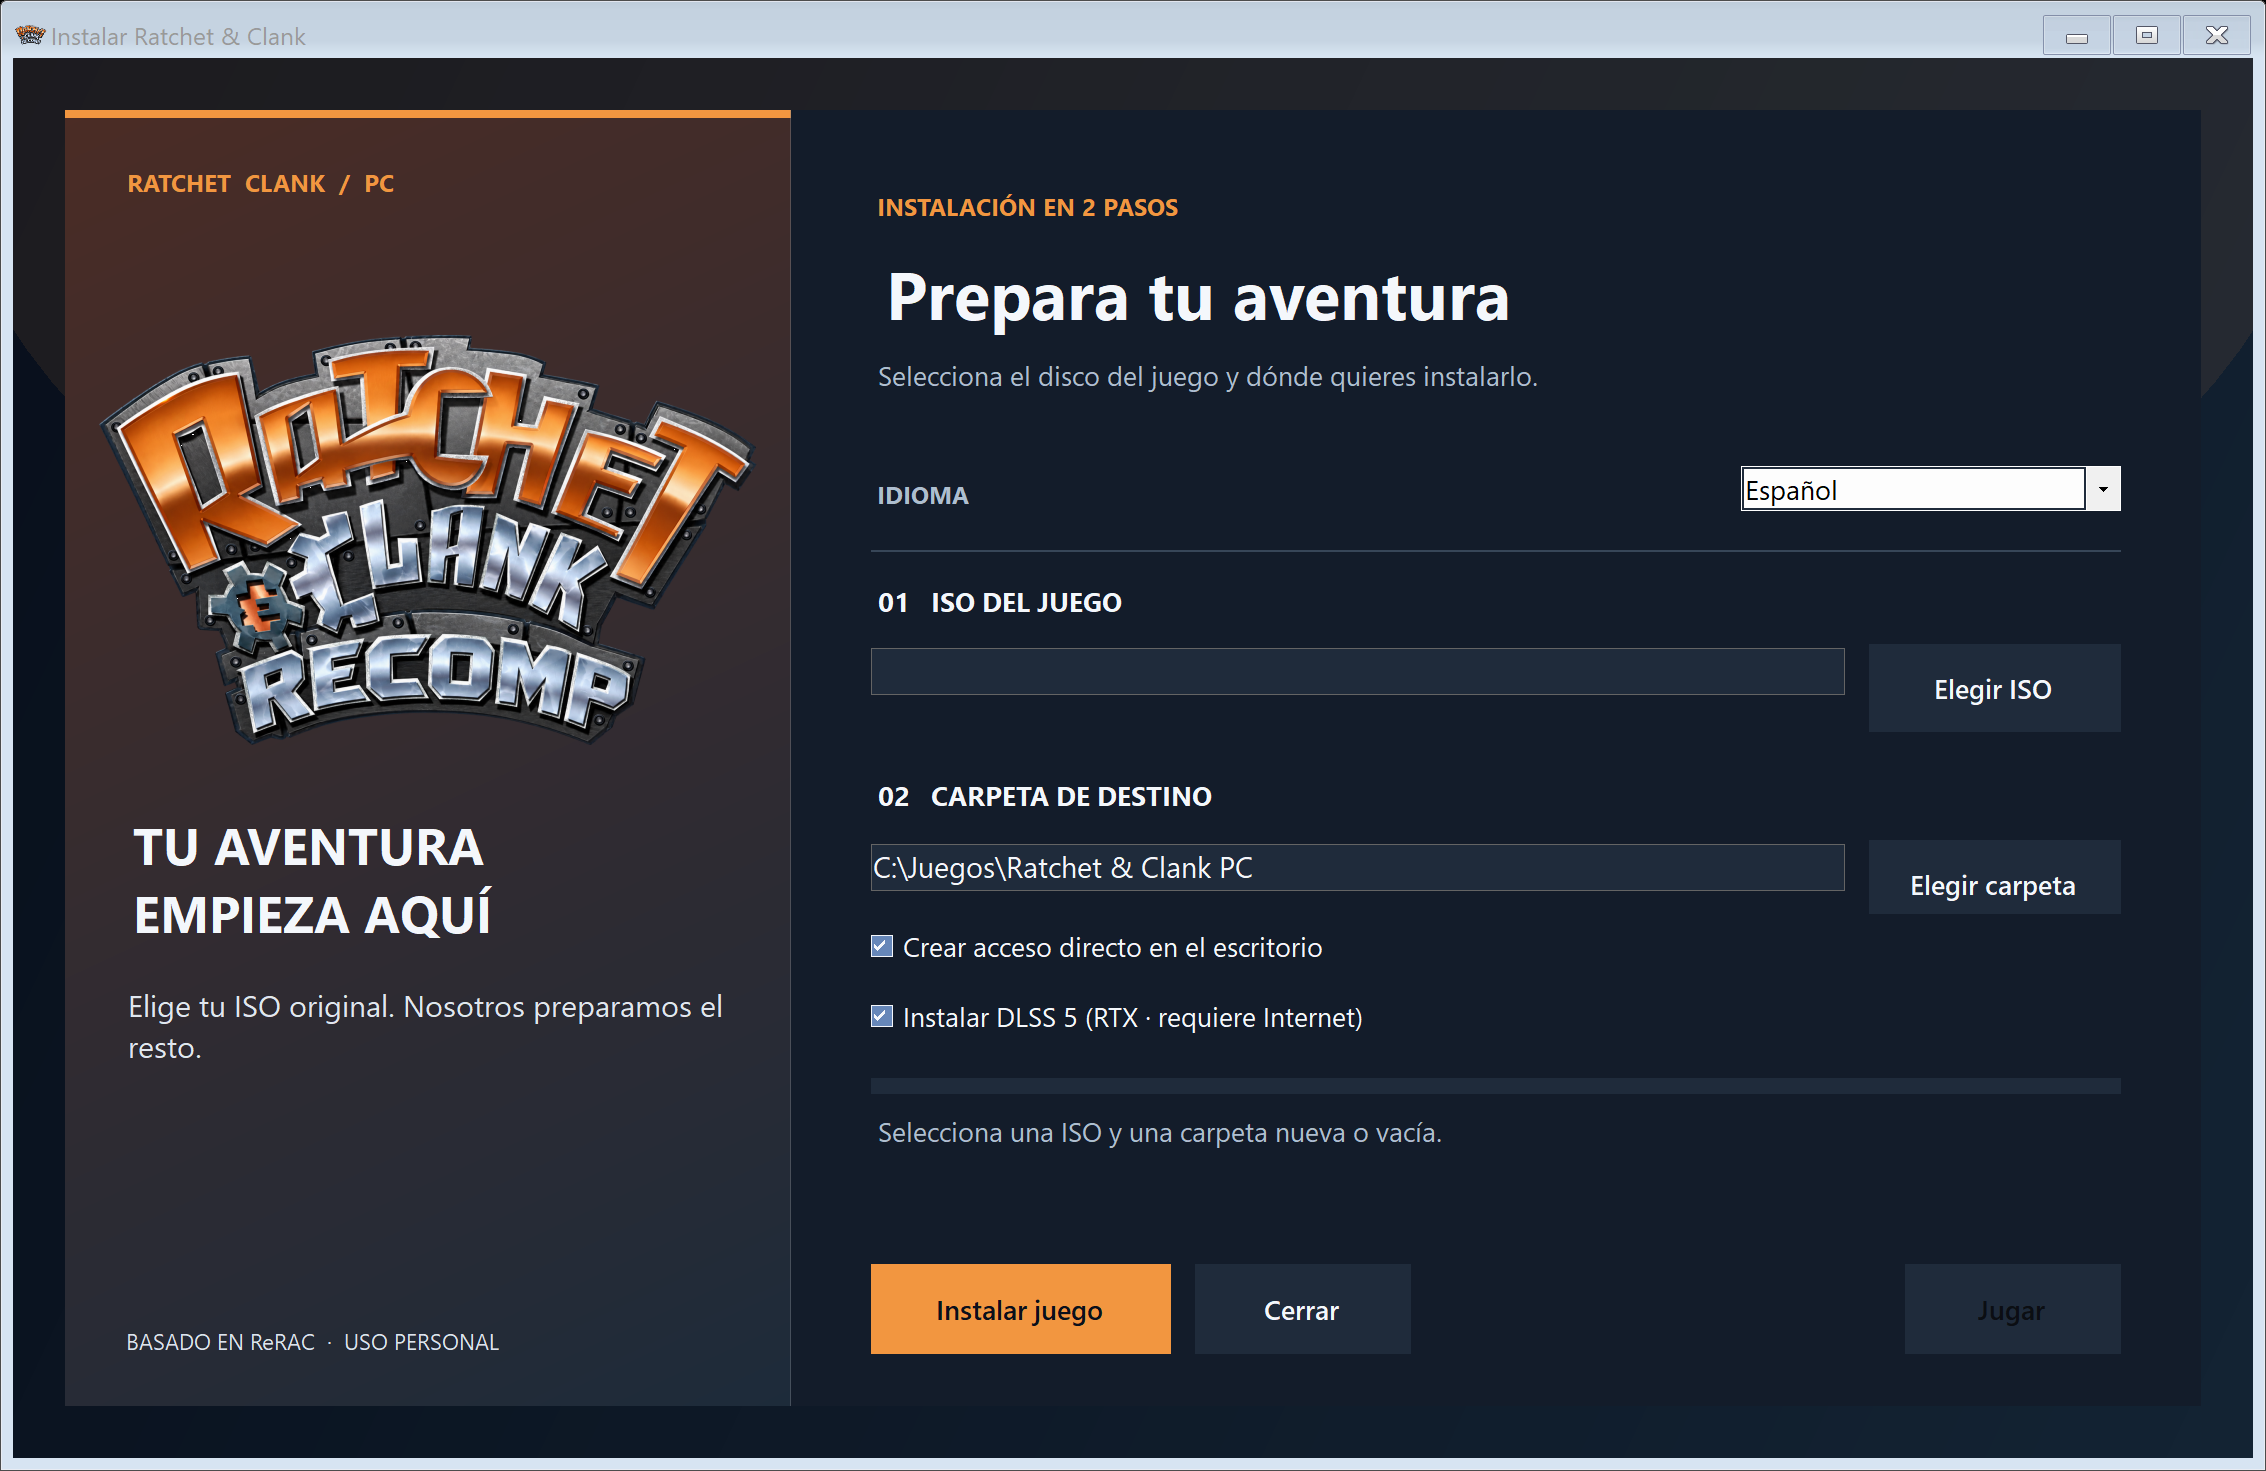Click the Ratchet & Clank Recomp logo

point(427,540)
